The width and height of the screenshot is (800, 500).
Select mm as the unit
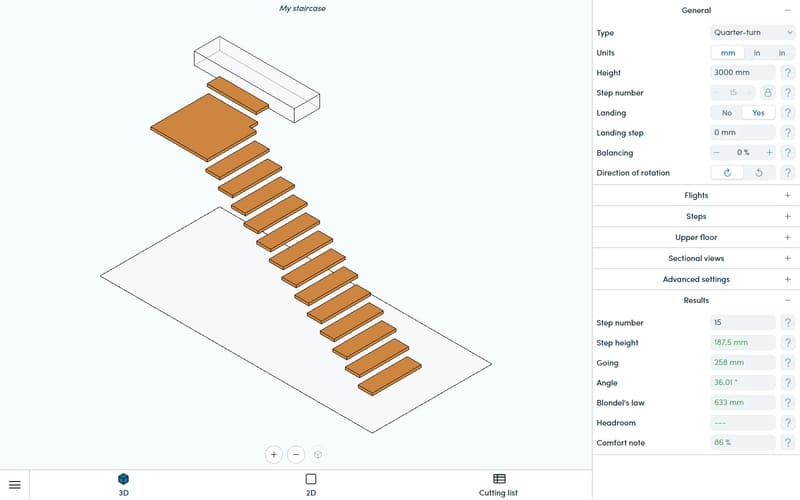click(x=728, y=53)
